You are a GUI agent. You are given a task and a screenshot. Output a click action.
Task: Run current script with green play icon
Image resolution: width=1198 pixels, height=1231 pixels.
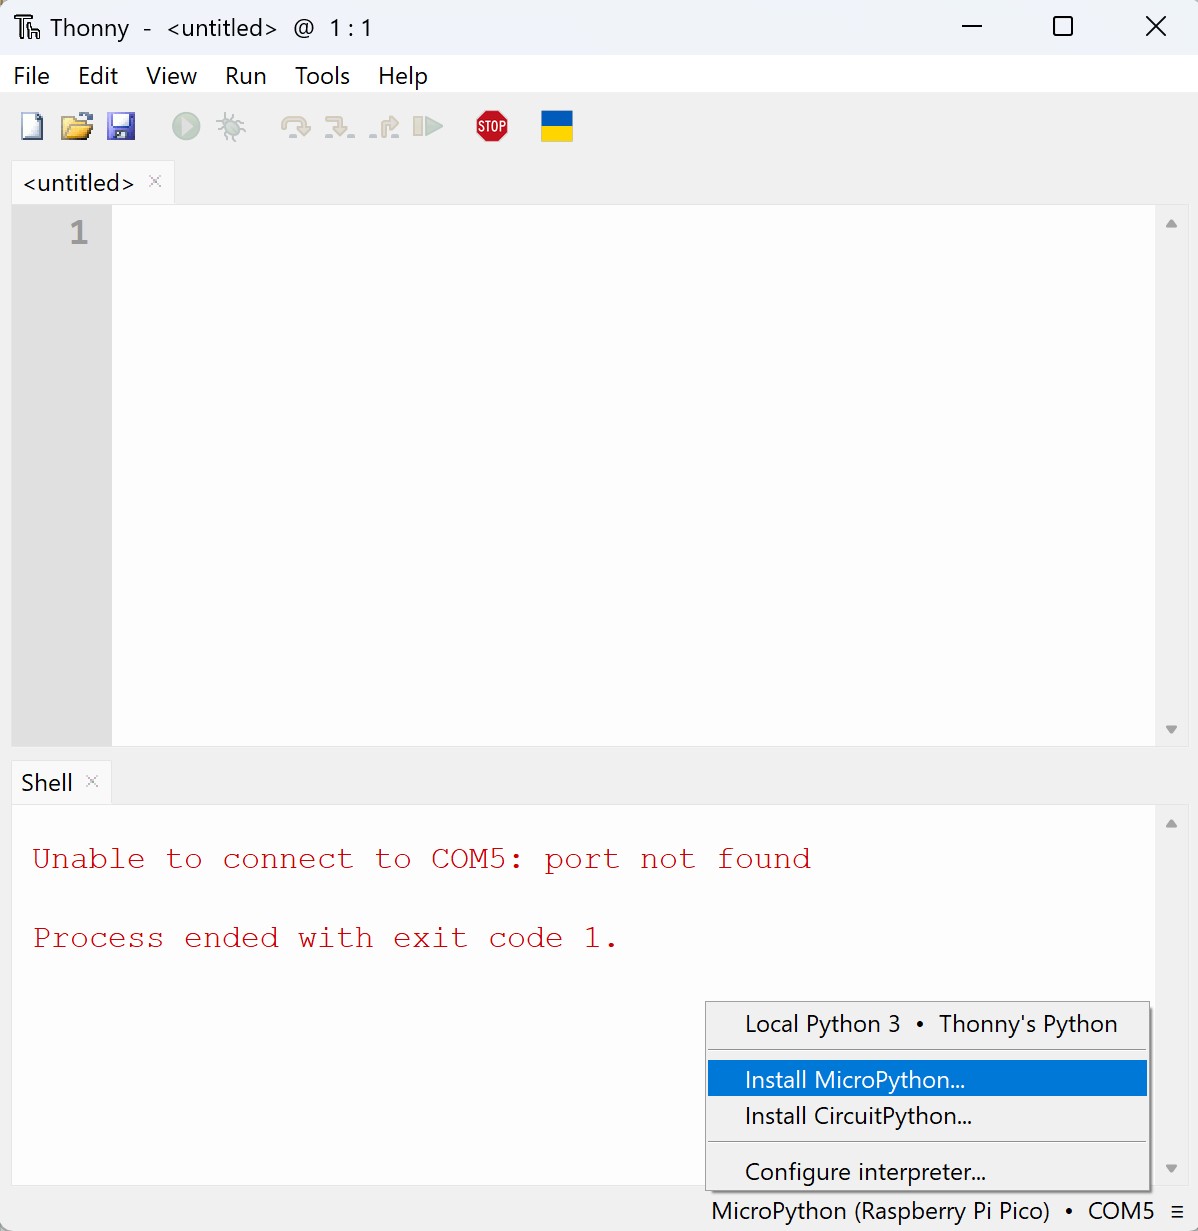(186, 126)
